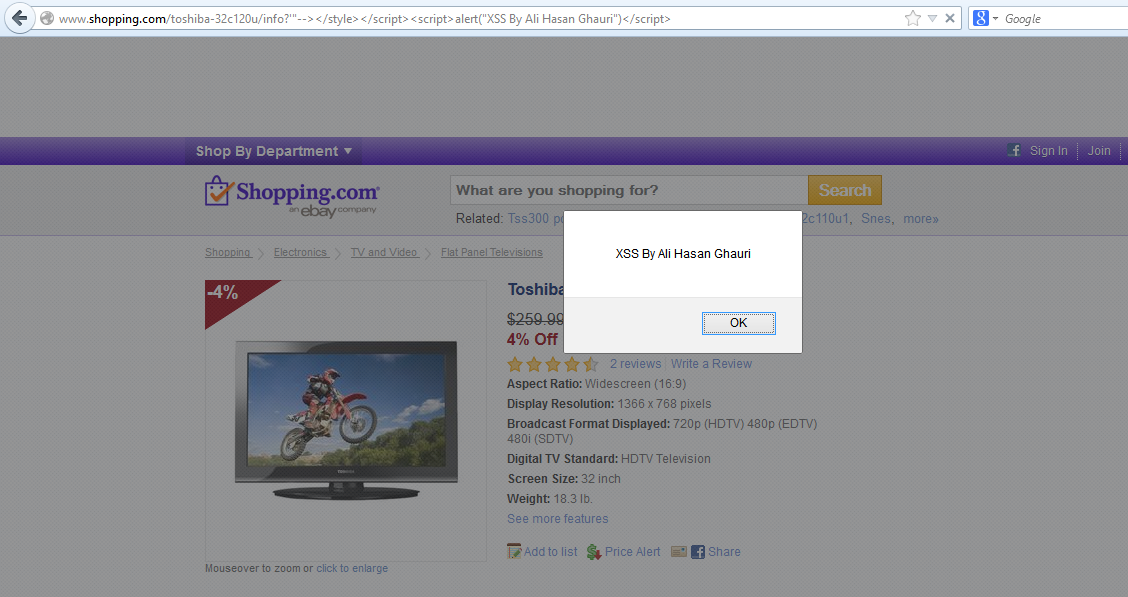Click the Broadcast Format Displayed line
The height and width of the screenshot is (597, 1128).
662,431
